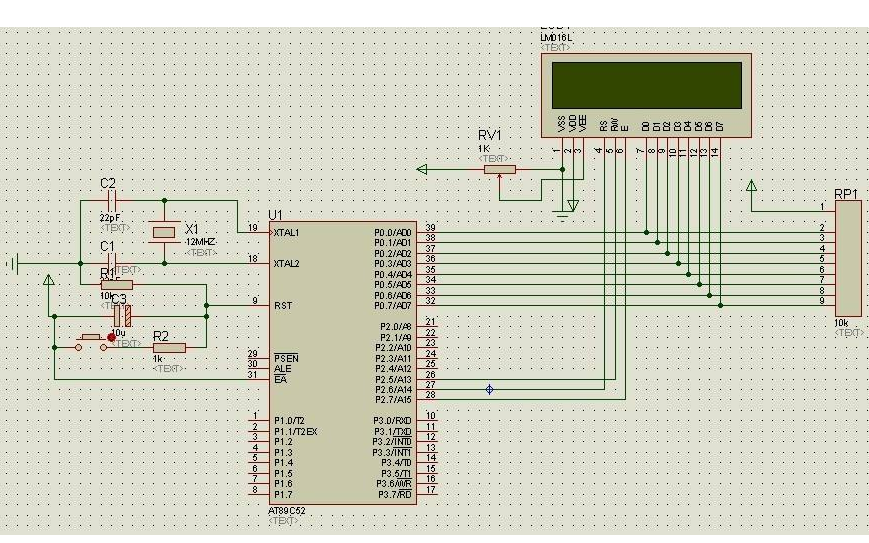
Task: Click the P0.0/AD0 pin label
Action: coord(393,233)
